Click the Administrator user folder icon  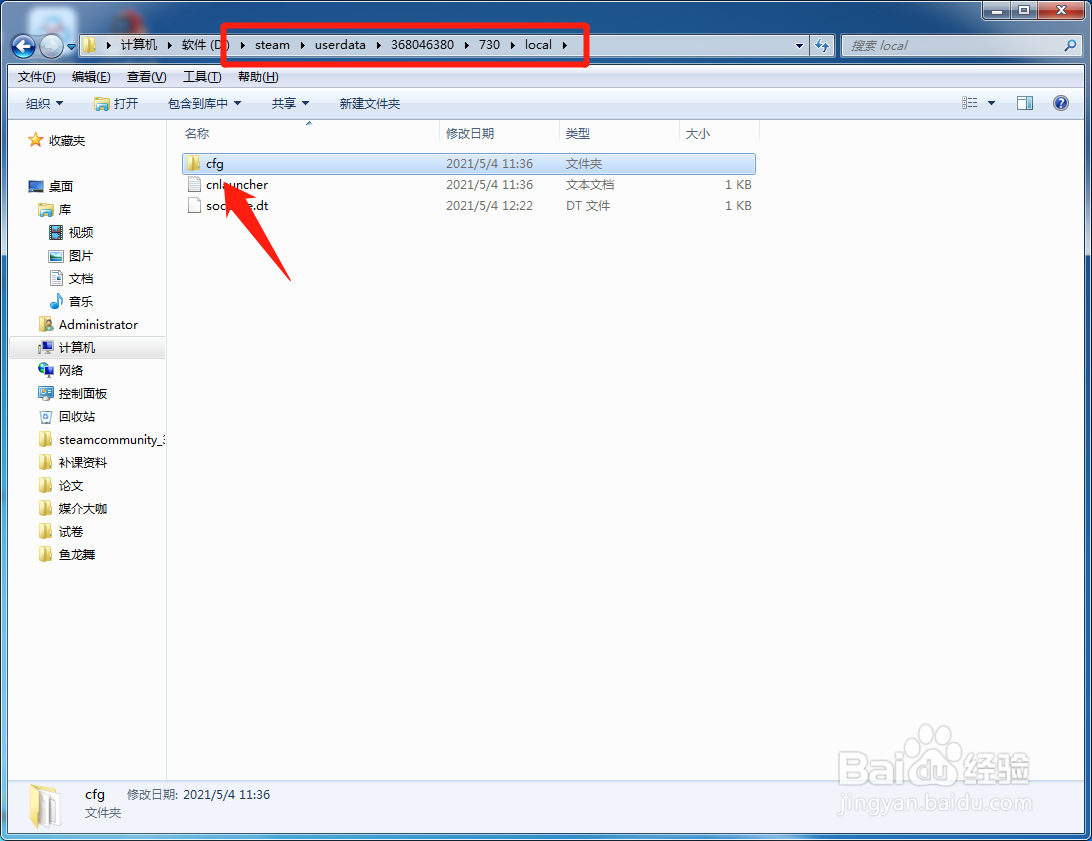tap(46, 324)
